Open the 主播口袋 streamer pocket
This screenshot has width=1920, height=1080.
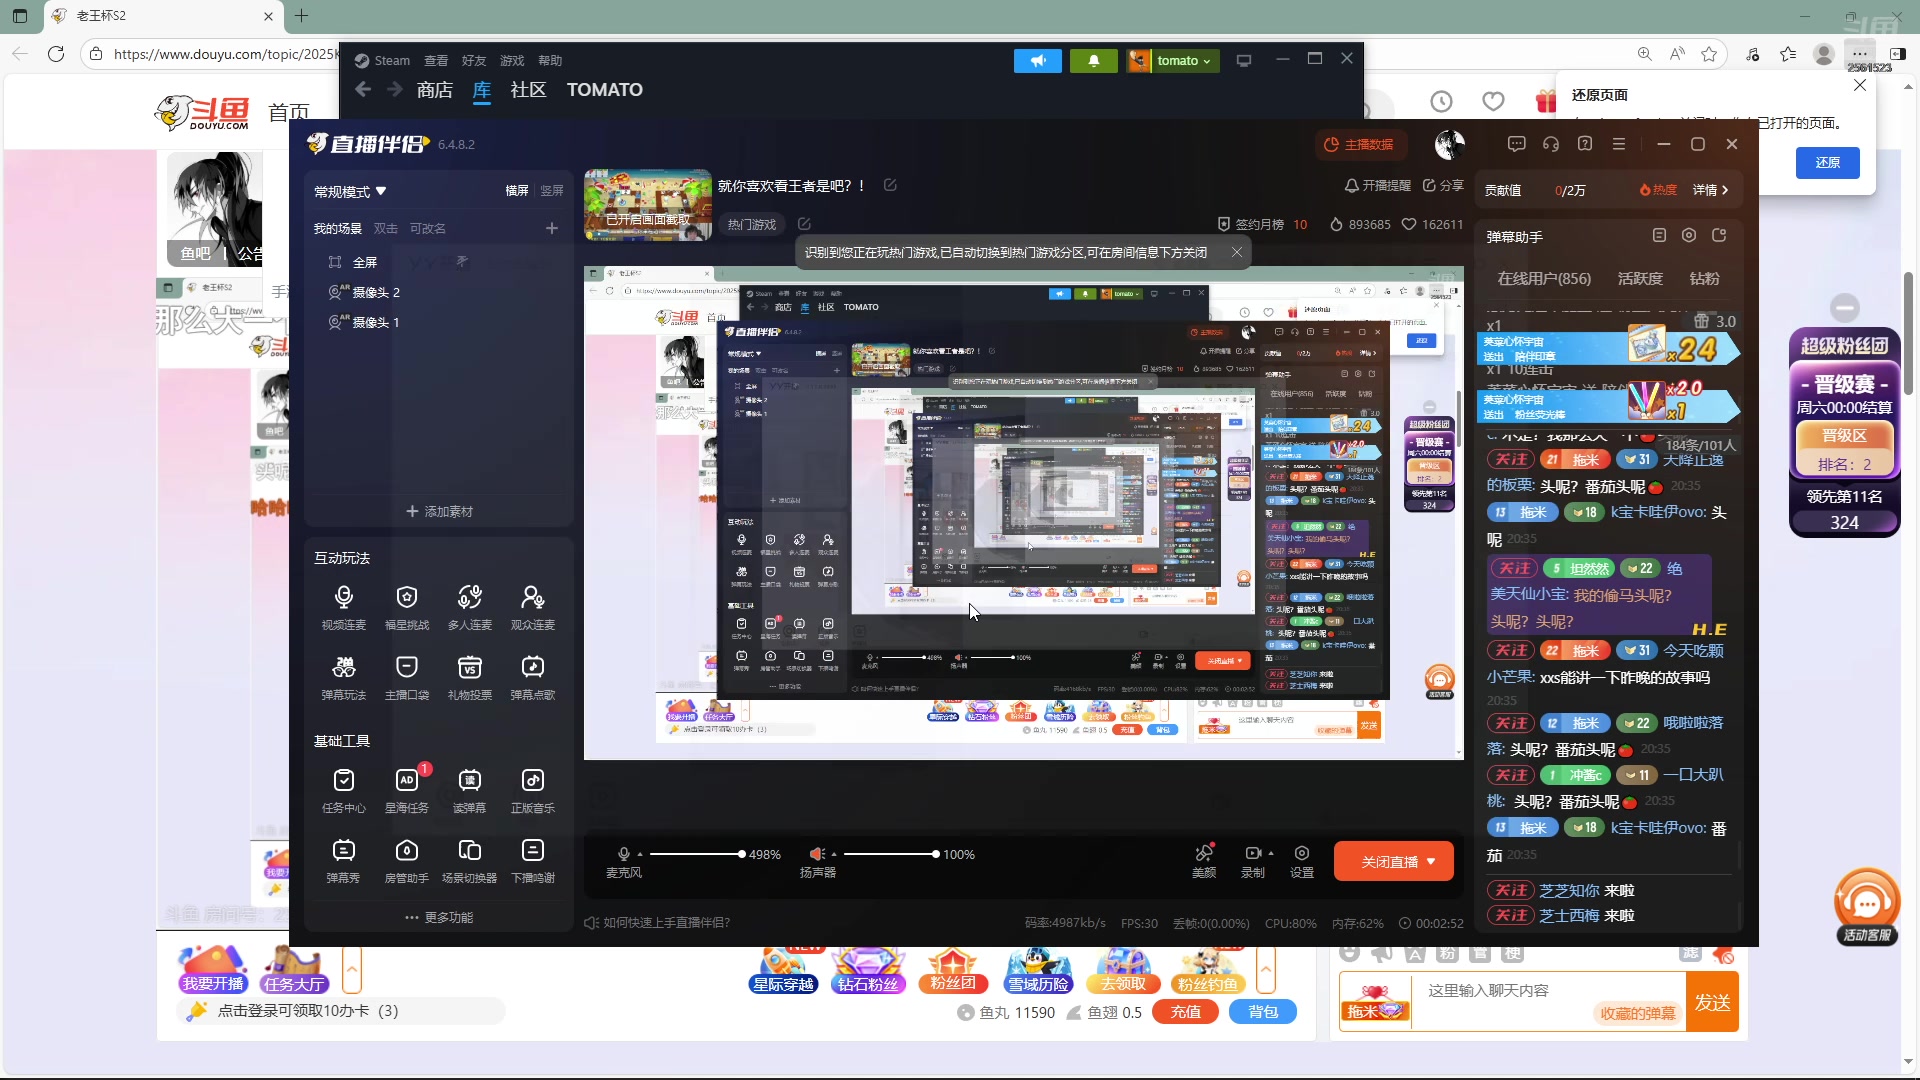tap(406, 677)
